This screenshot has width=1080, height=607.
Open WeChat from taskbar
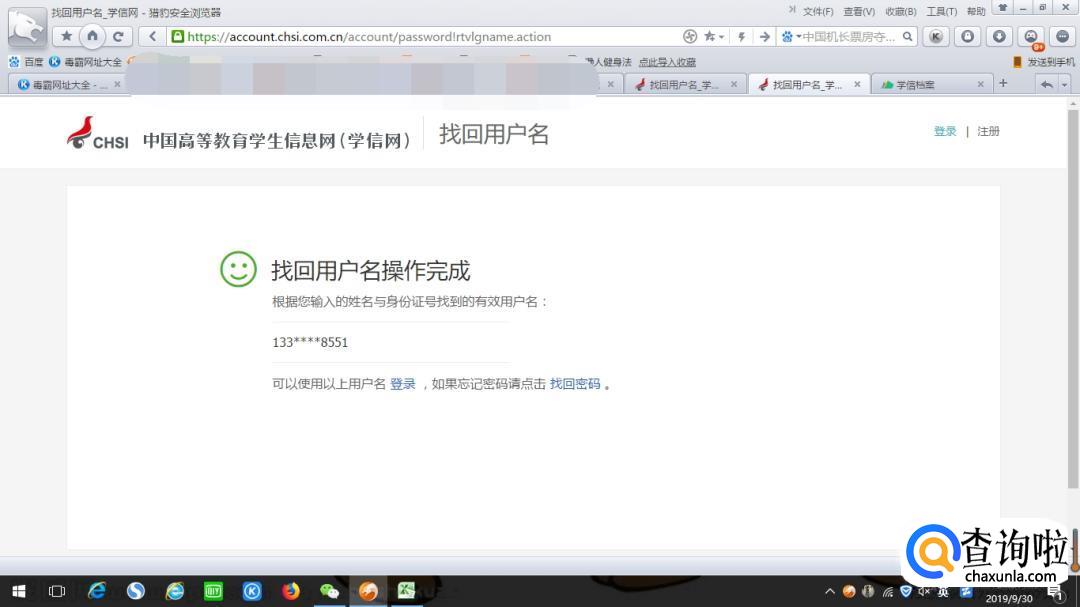pos(329,591)
